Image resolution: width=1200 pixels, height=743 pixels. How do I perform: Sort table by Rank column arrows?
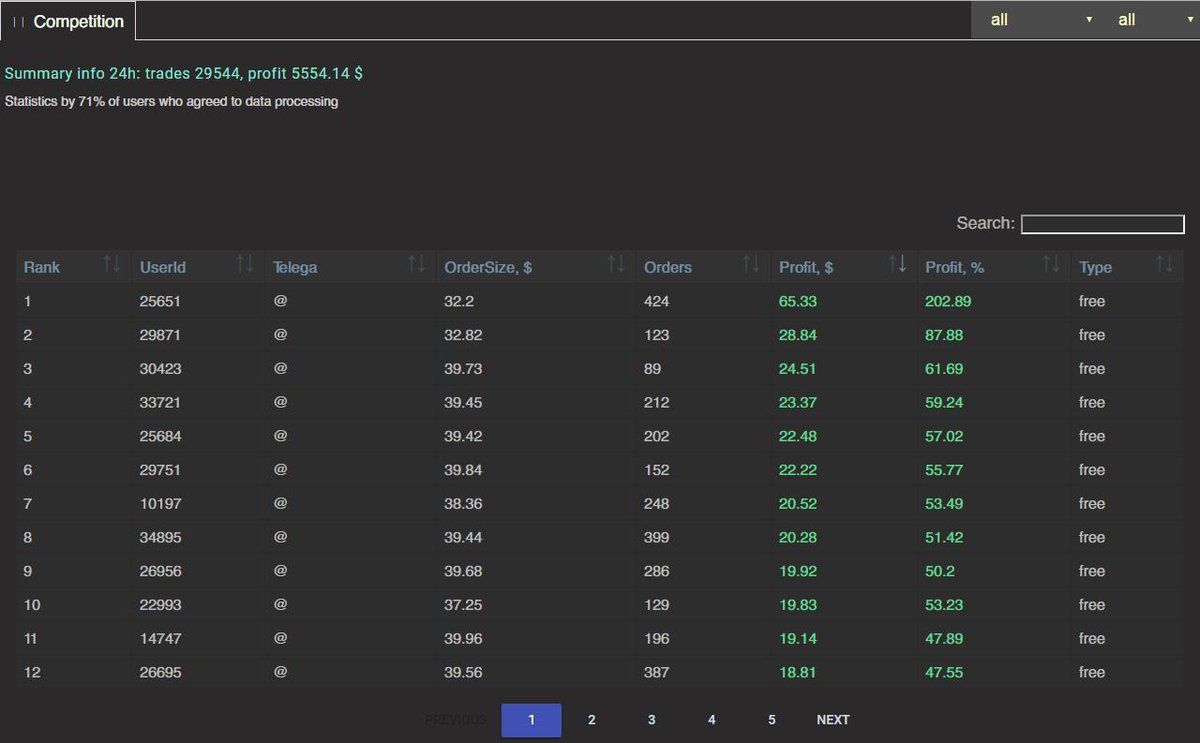(112, 264)
